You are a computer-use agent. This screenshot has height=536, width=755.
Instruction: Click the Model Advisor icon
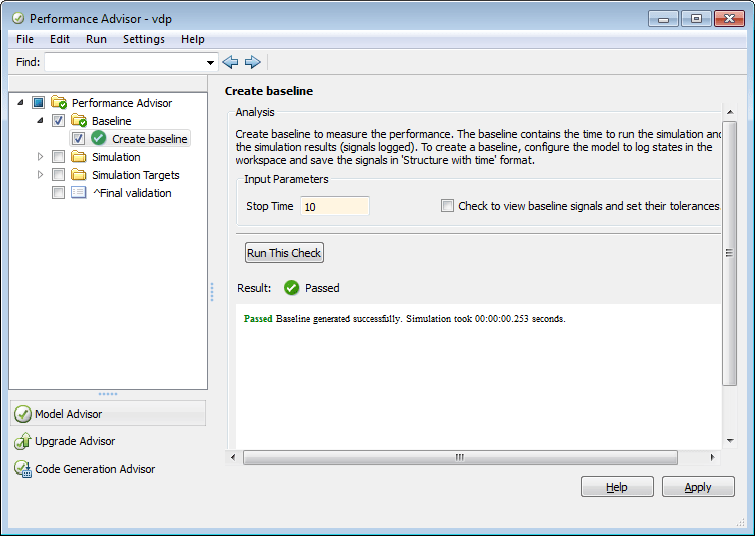tap(22, 414)
